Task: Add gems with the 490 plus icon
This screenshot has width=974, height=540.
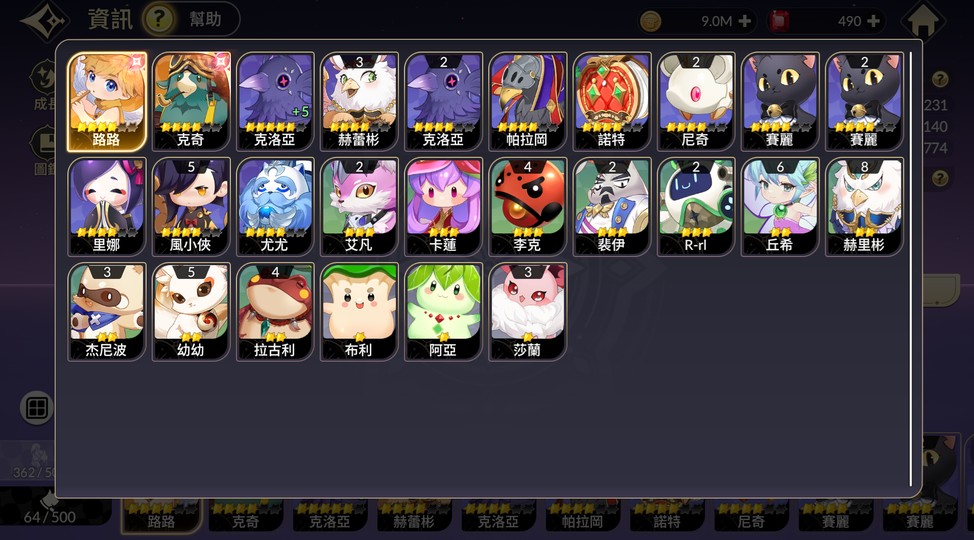Action: [x=873, y=21]
